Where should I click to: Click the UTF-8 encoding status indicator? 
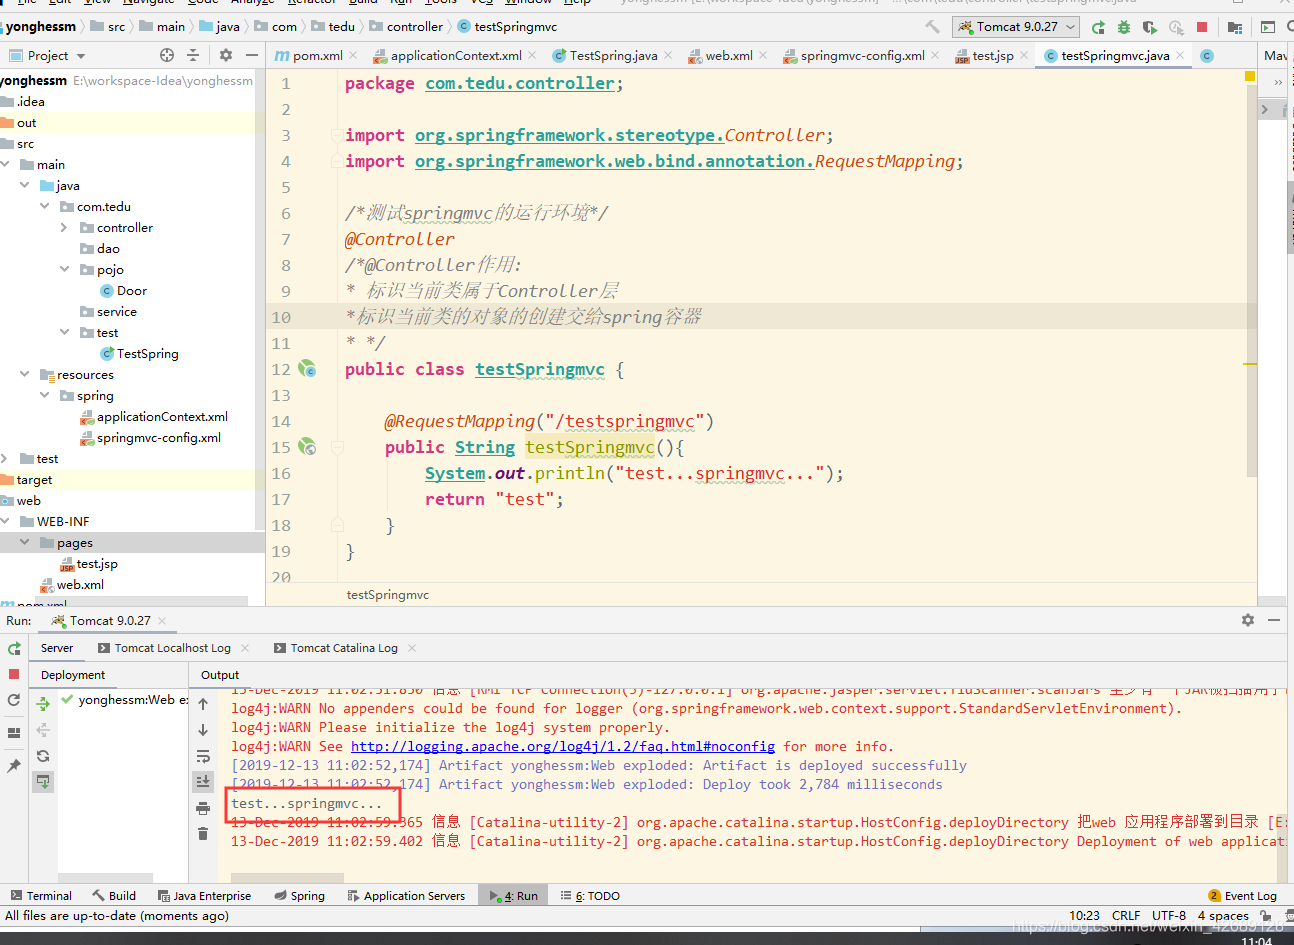[x=1169, y=915]
